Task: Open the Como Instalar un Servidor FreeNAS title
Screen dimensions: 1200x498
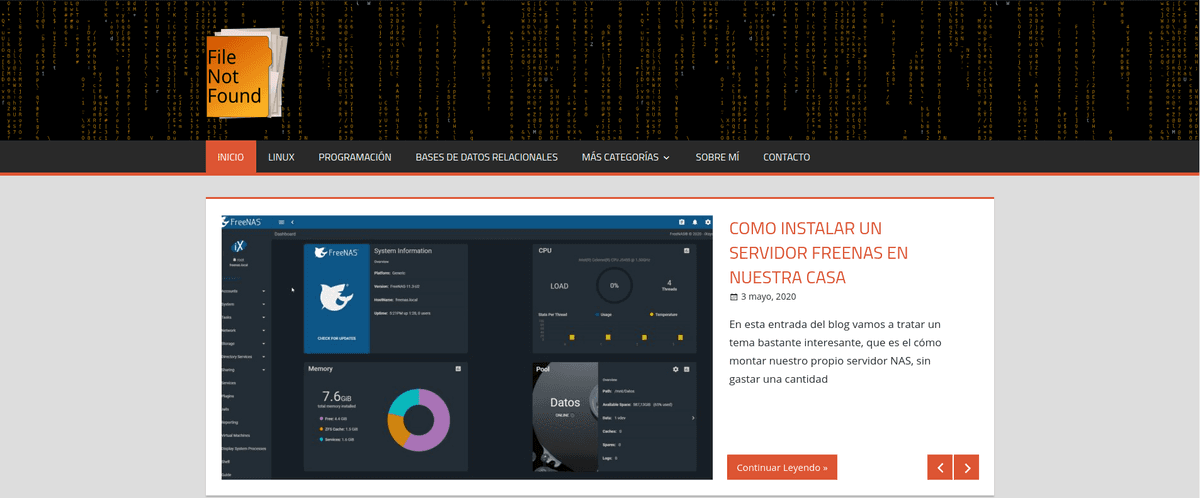Action: pyautogui.click(x=818, y=252)
